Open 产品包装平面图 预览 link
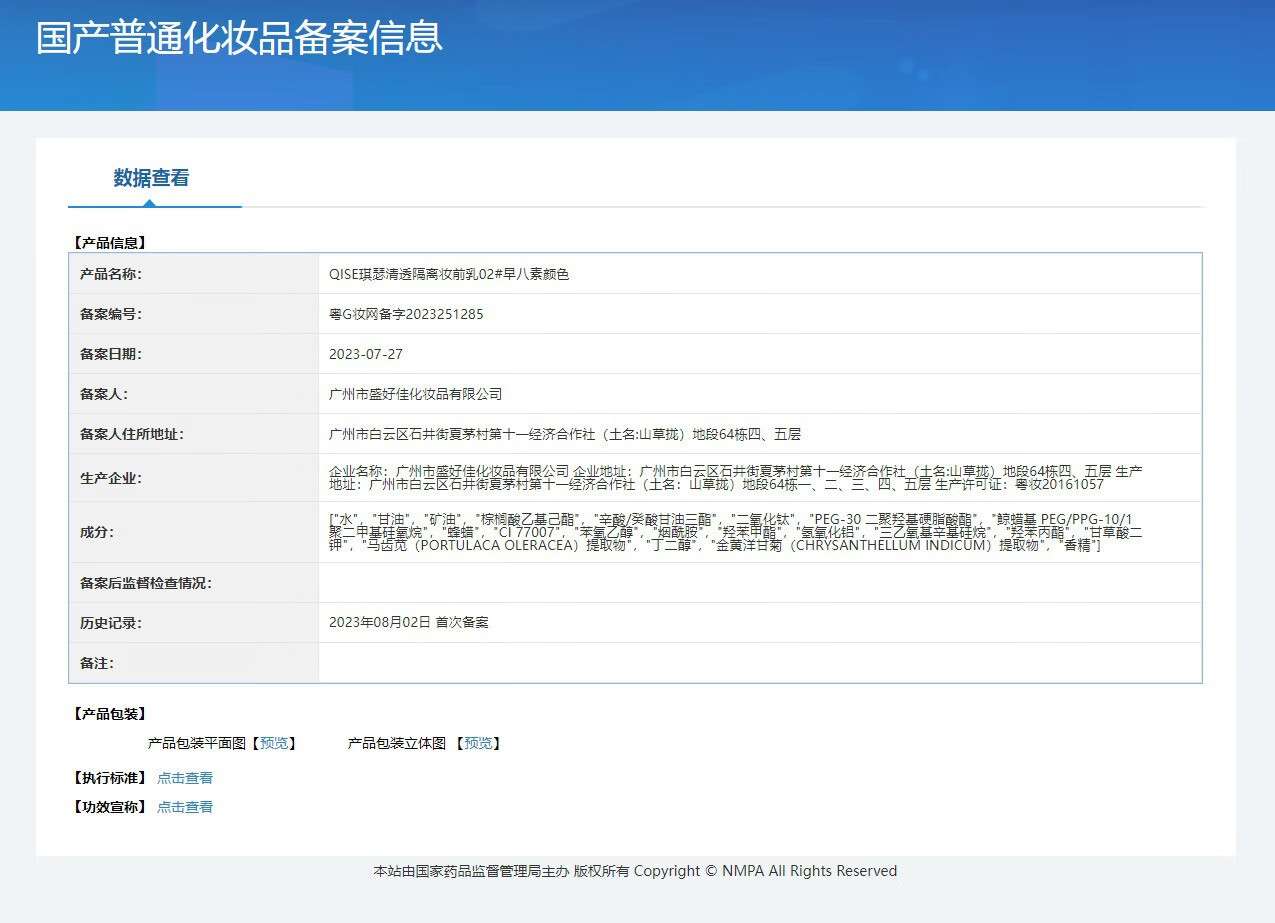 274,743
